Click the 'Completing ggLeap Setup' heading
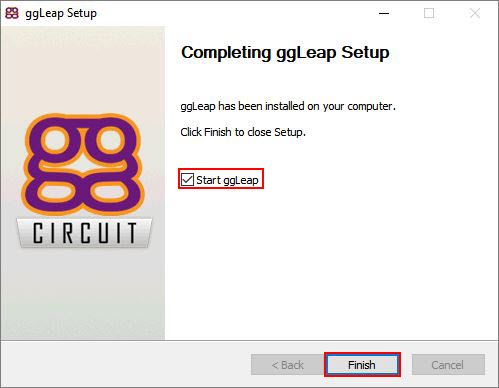The image size is (499, 388). coord(285,53)
